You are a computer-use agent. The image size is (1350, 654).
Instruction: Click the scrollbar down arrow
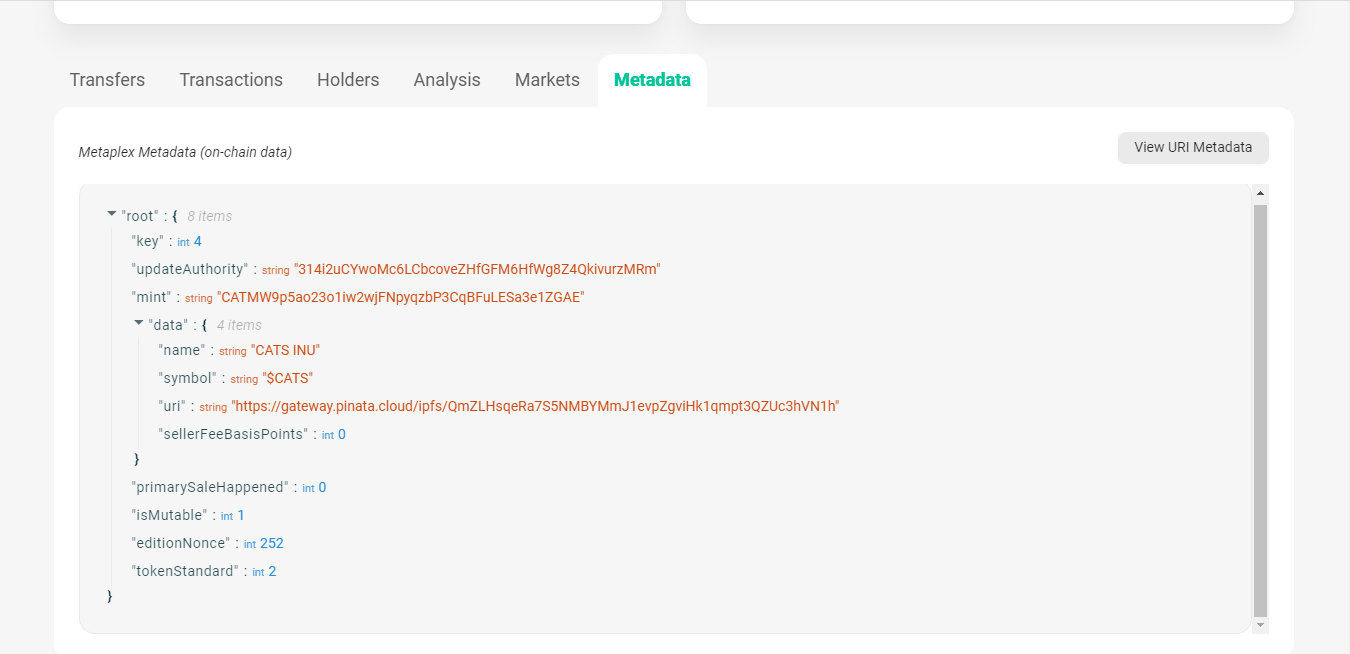click(x=1259, y=624)
